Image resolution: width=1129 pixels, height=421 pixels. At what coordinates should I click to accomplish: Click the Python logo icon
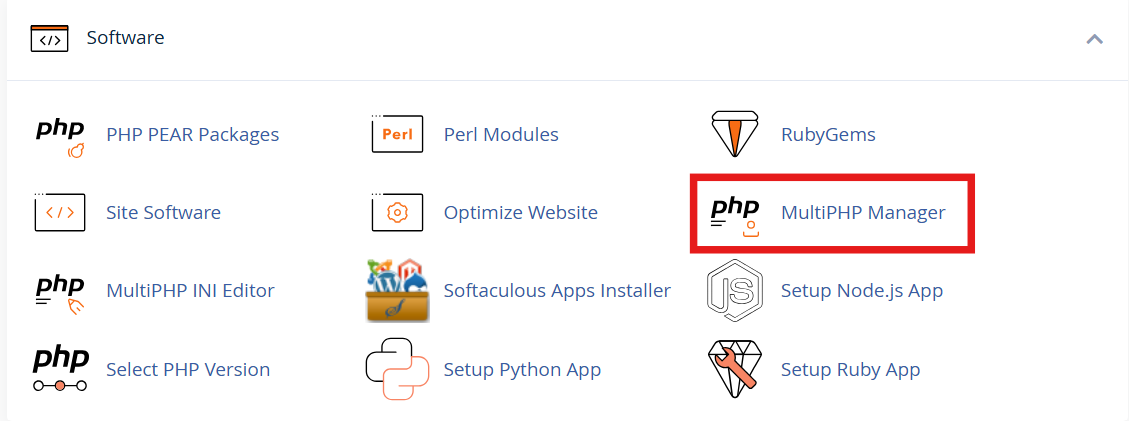[397, 369]
